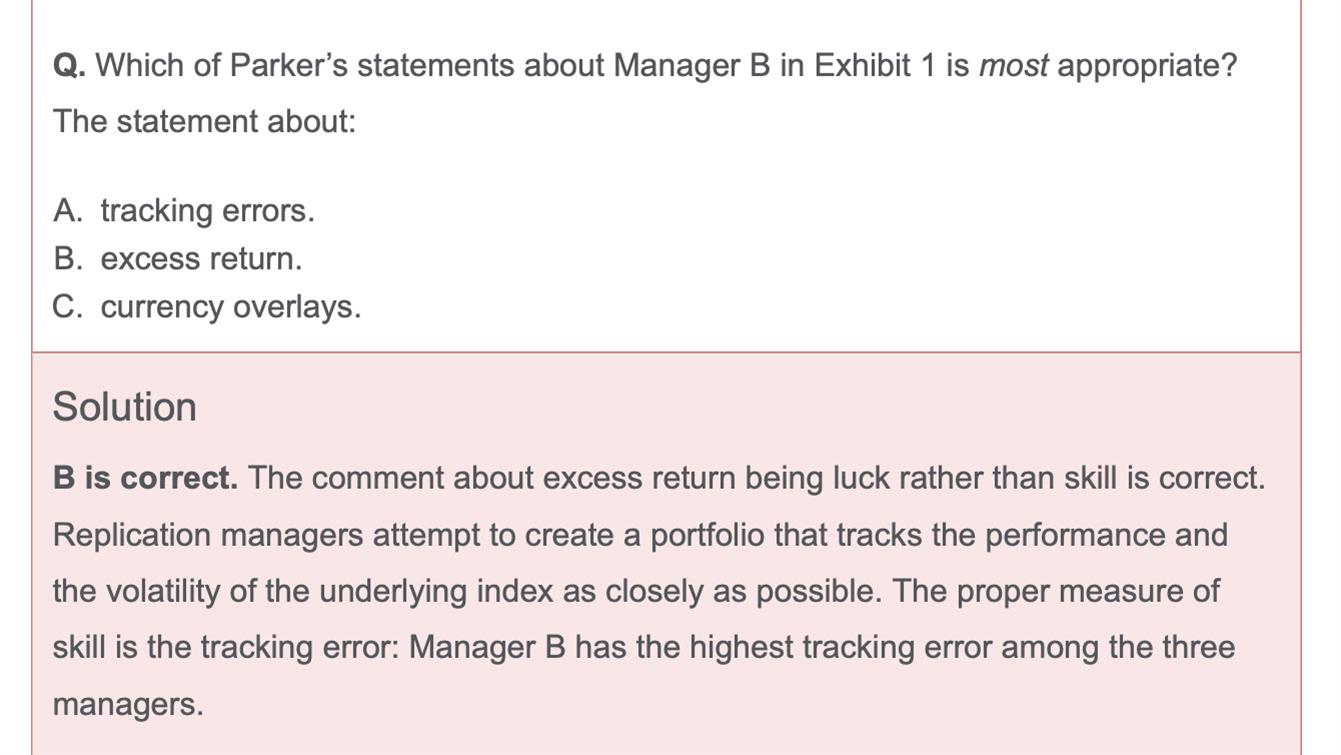Click the final word "managers." in the solution
This screenshot has width=1341, height=755.
pos(128,704)
